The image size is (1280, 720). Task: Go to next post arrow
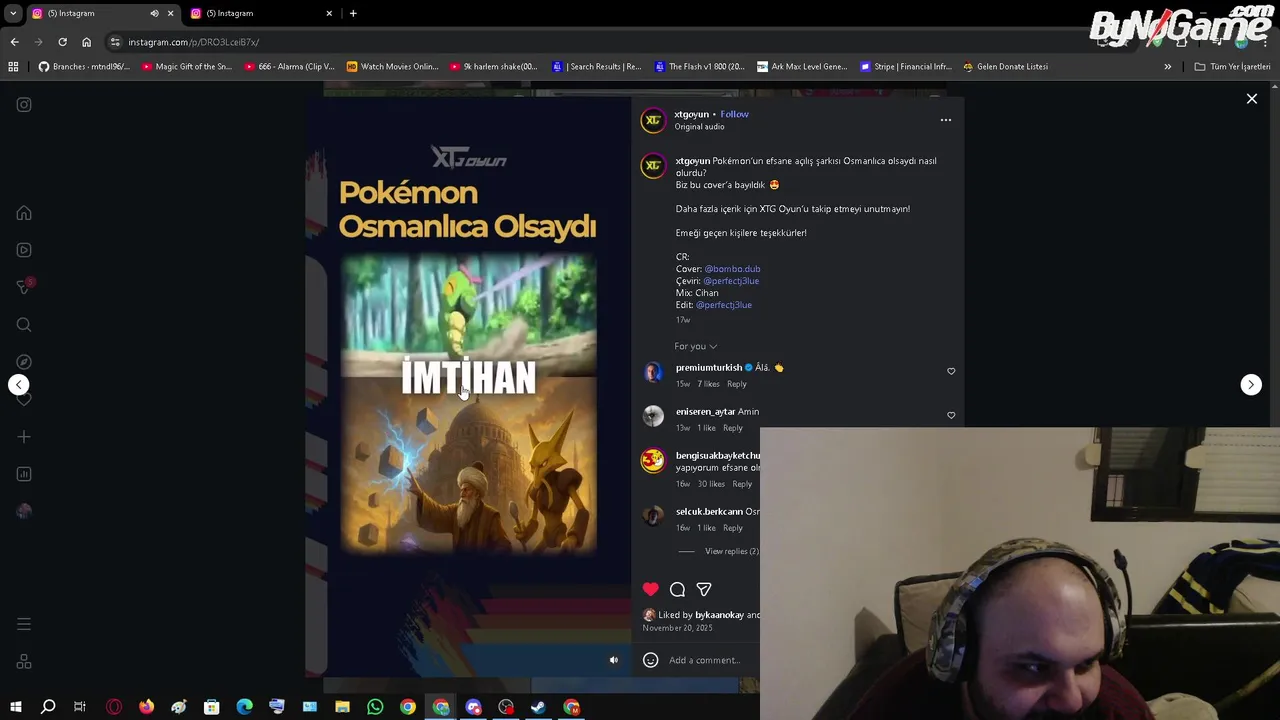1251,385
